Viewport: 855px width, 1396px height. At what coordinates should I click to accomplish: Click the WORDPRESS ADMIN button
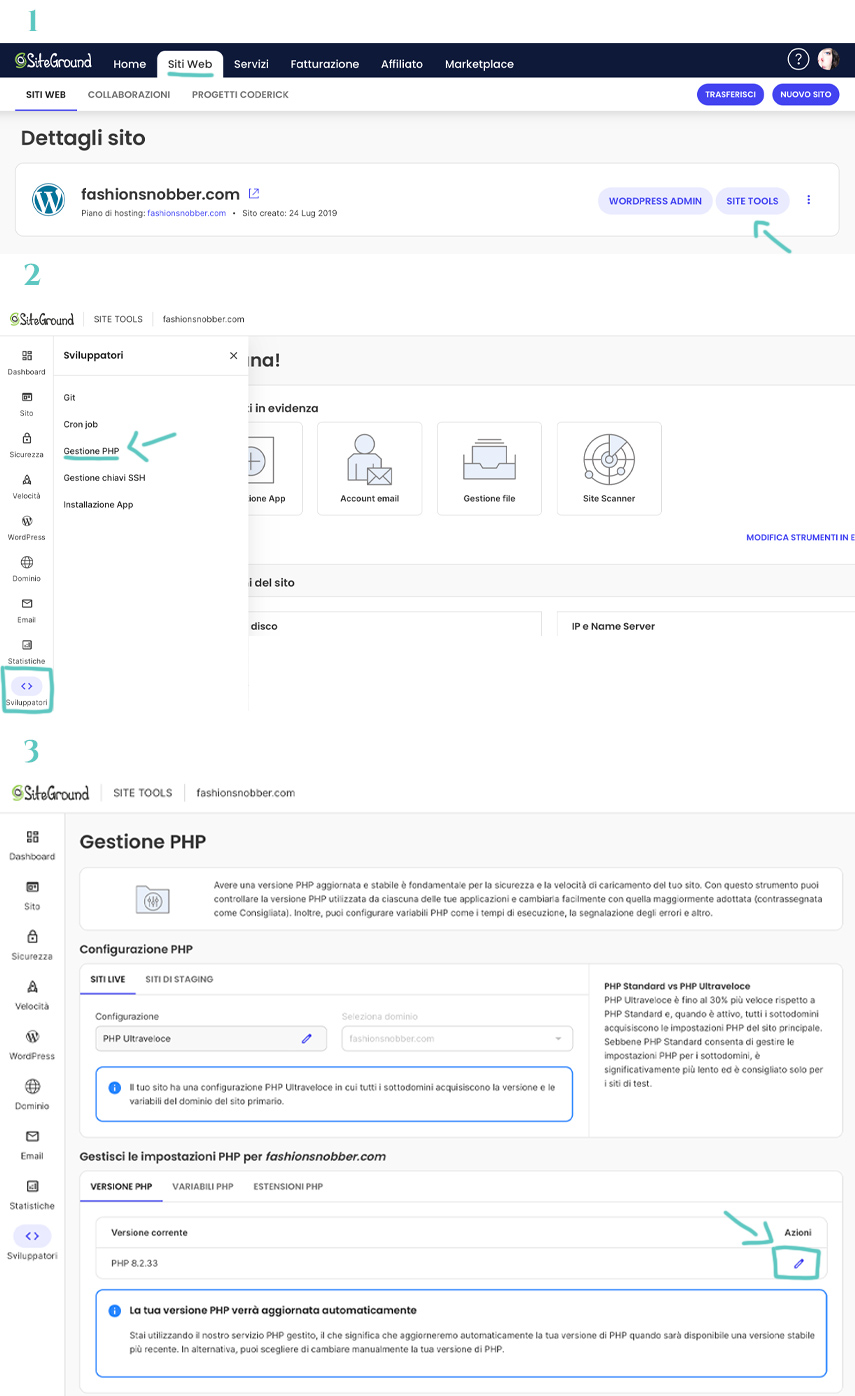(x=655, y=201)
